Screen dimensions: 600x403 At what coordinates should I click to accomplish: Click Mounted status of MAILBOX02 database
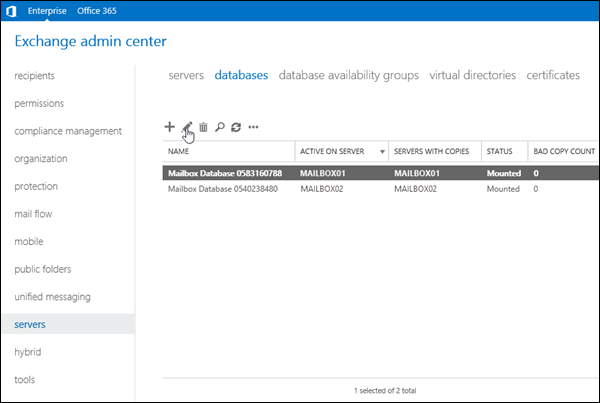[x=503, y=189]
